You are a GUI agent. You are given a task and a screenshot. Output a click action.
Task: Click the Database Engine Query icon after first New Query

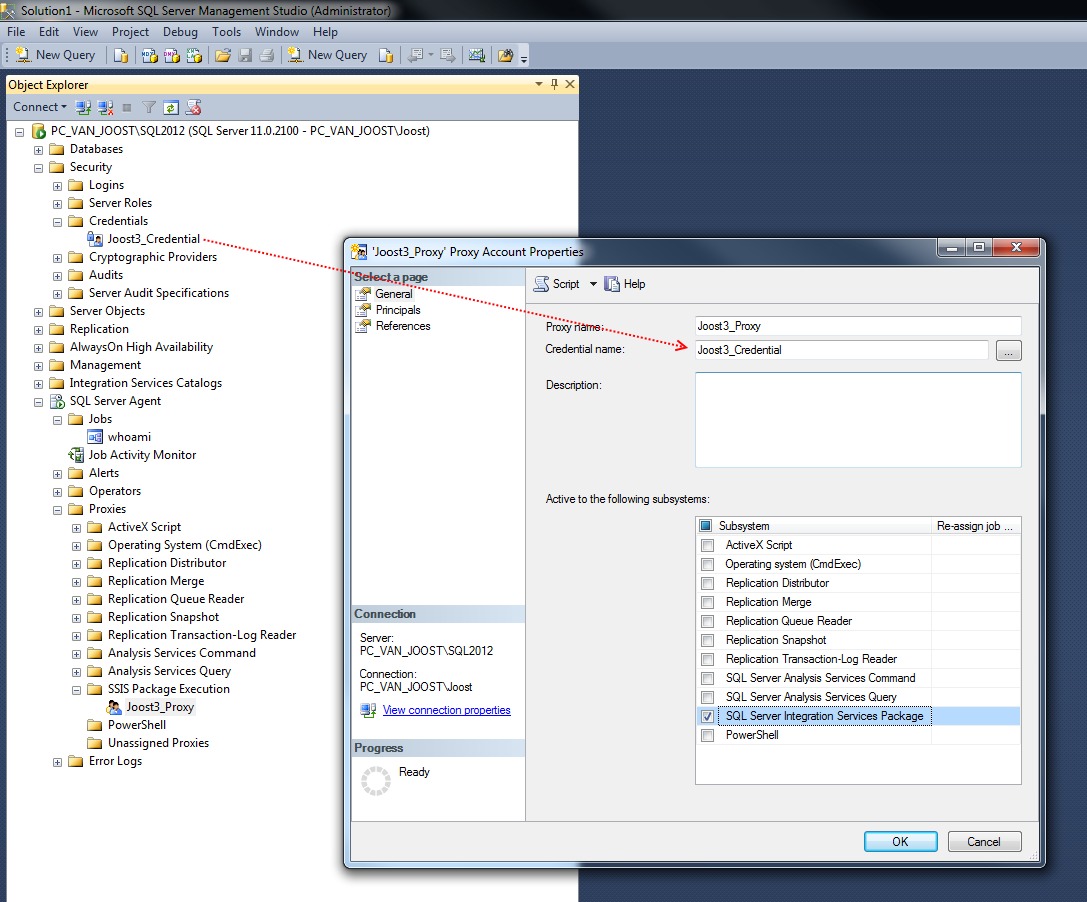[121, 55]
